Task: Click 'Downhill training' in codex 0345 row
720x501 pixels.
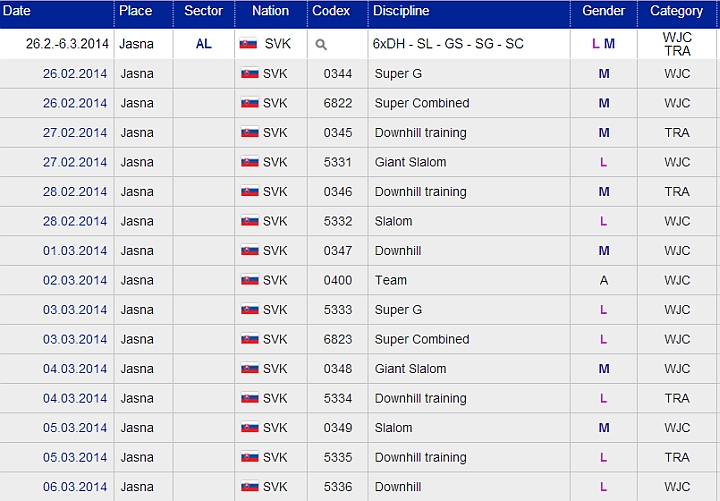Action: tap(421, 133)
